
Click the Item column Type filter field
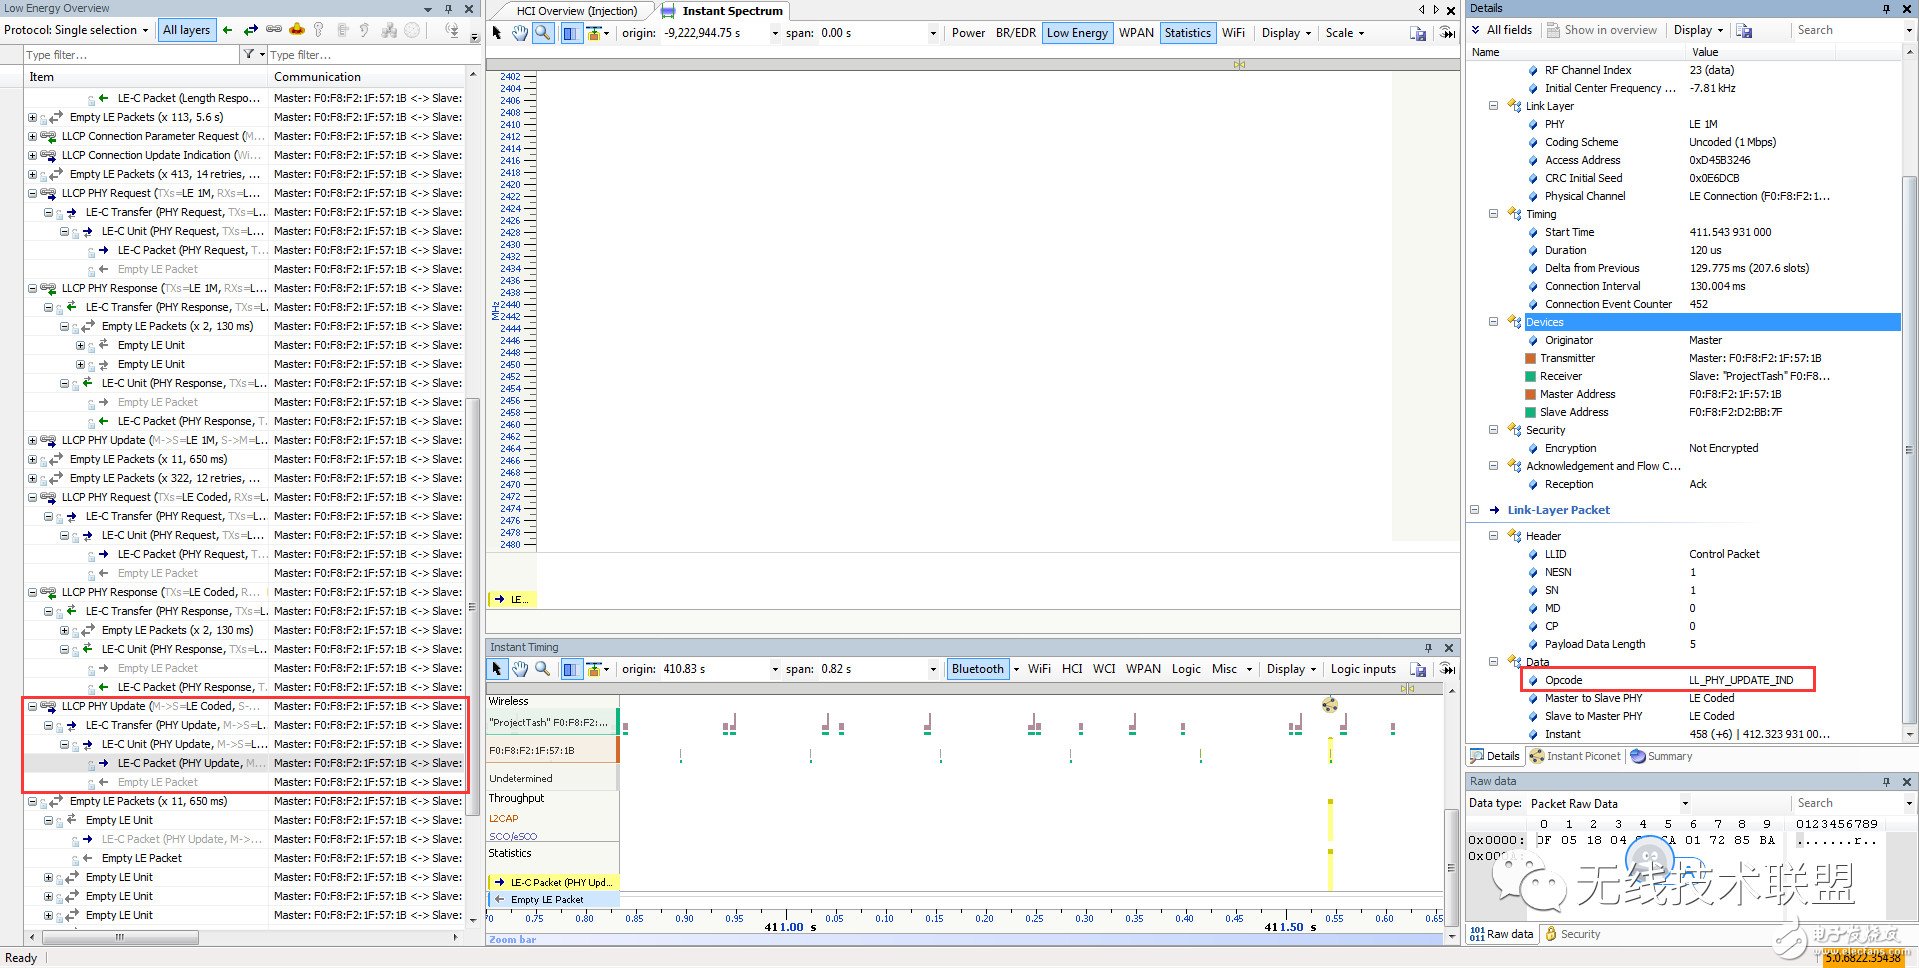[131, 54]
